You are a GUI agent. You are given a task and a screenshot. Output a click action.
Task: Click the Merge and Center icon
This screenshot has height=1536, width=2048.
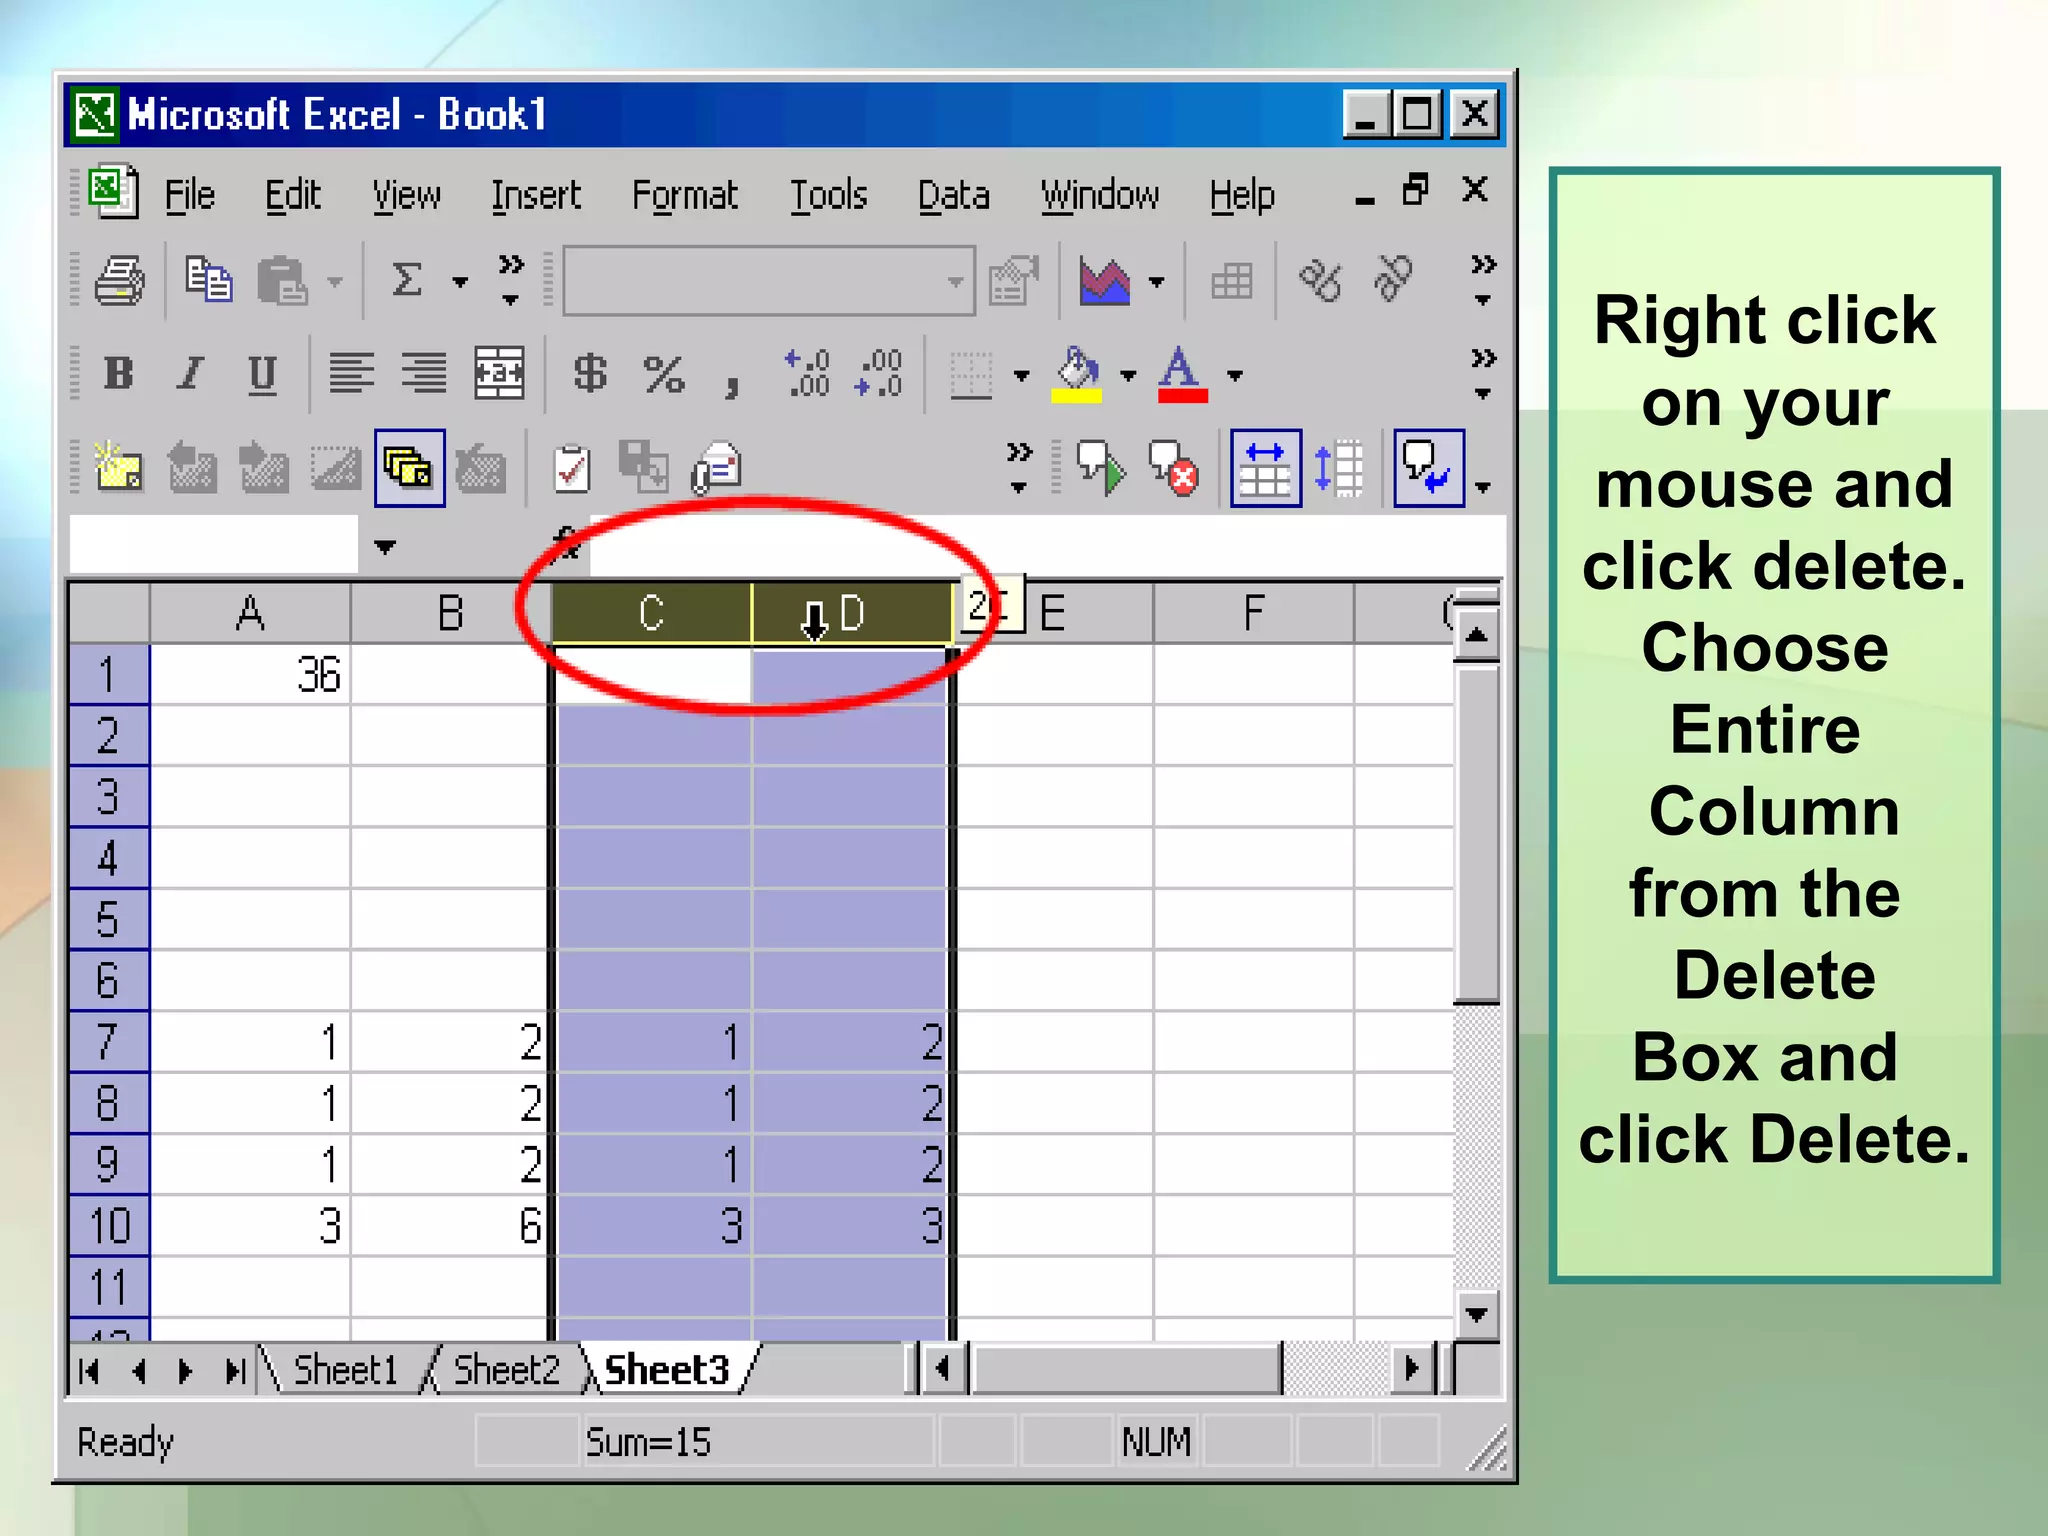(499, 374)
